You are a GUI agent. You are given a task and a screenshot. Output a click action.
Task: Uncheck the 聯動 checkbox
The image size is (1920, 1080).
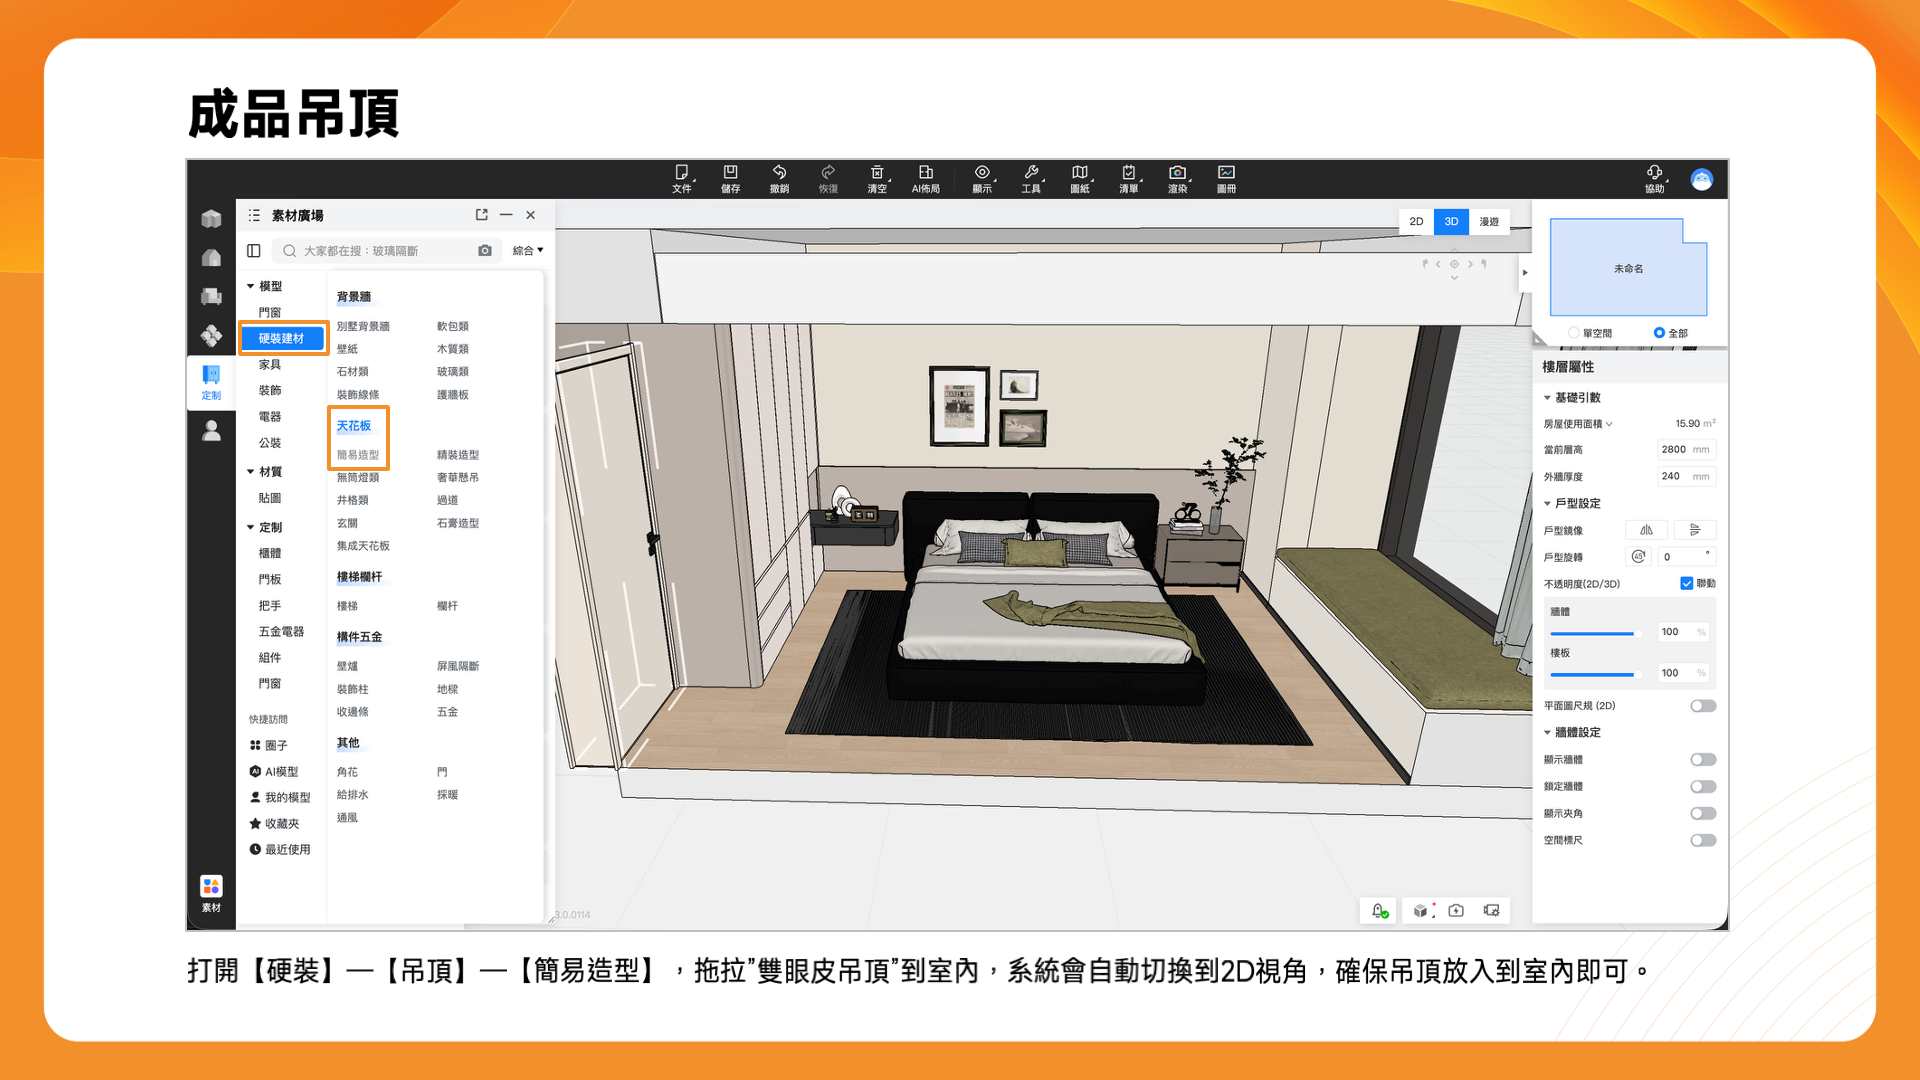coord(1686,584)
